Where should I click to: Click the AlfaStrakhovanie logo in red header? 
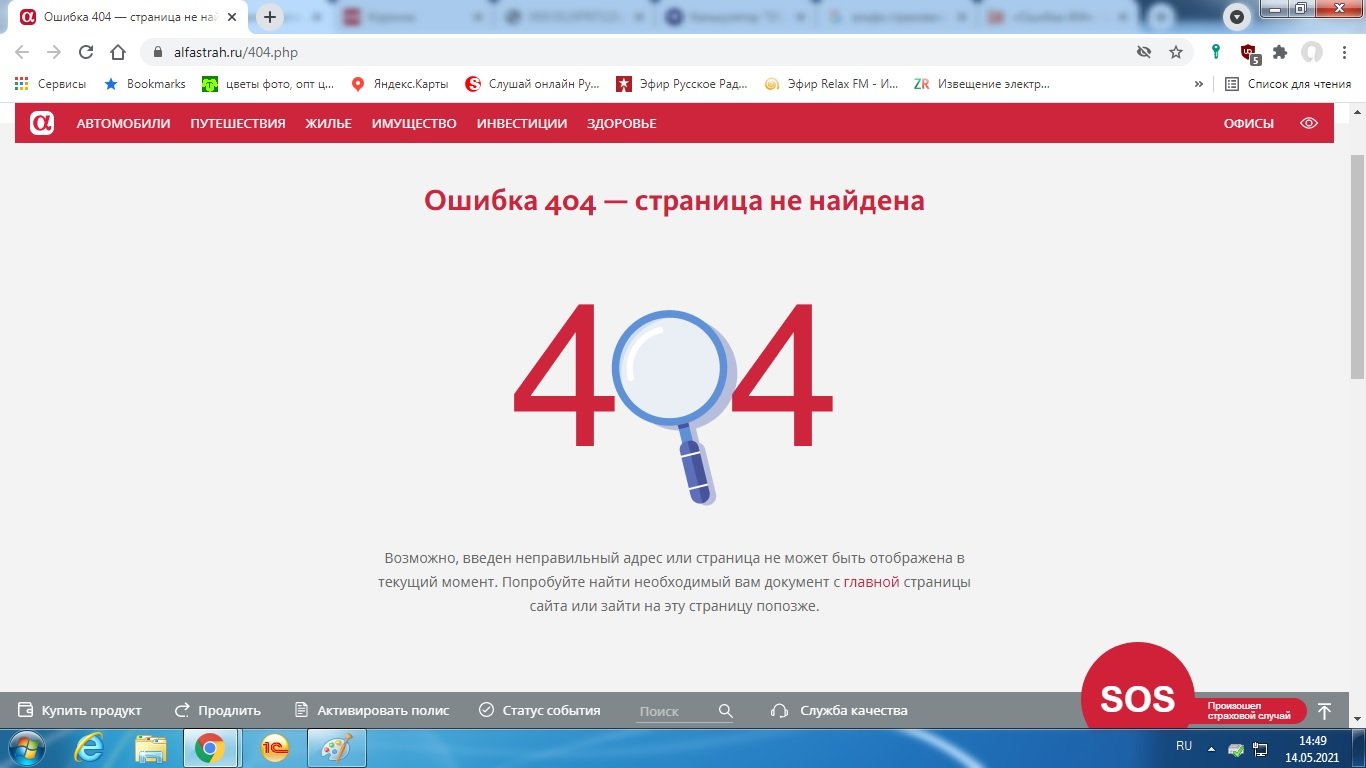[42, 123]
